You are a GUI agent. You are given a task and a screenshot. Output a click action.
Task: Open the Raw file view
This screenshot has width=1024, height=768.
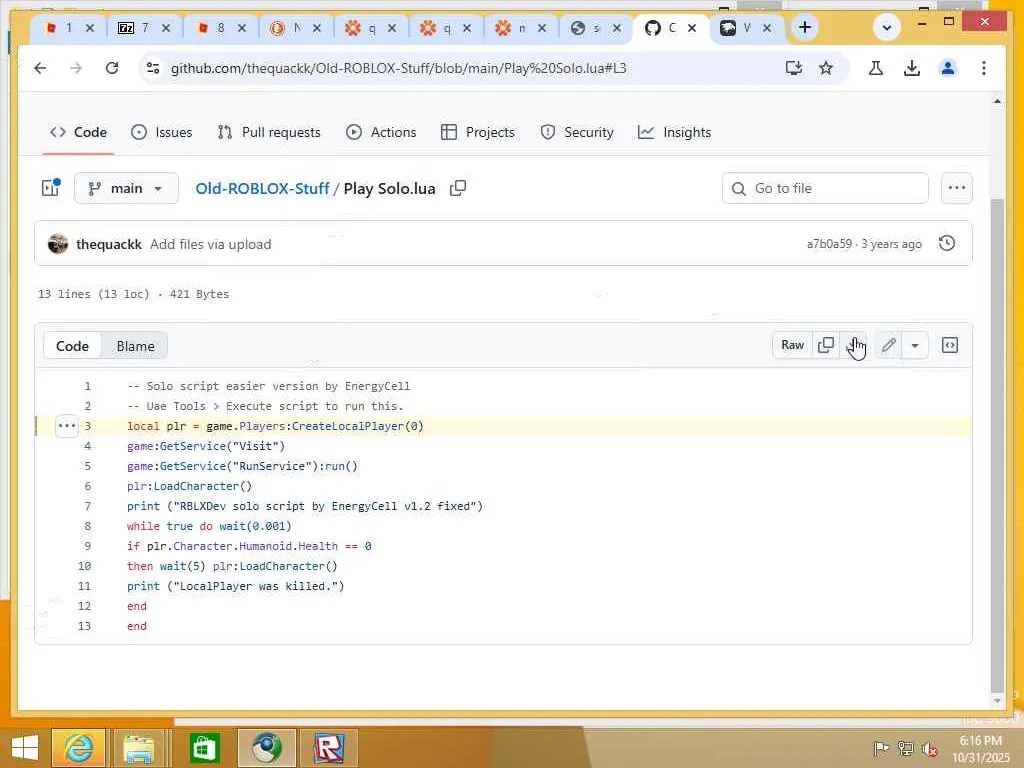[792, 345]
